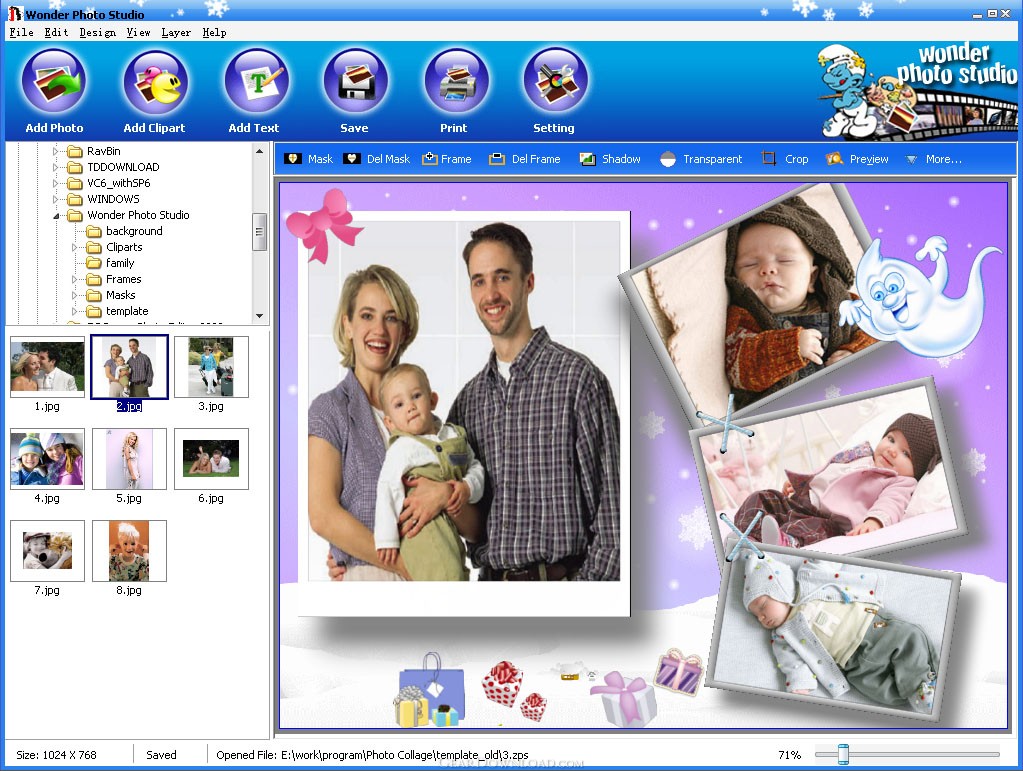Screen dimensions: 1023x771
Task: Select the large family photo on canvas
Action: click(464, 412)
